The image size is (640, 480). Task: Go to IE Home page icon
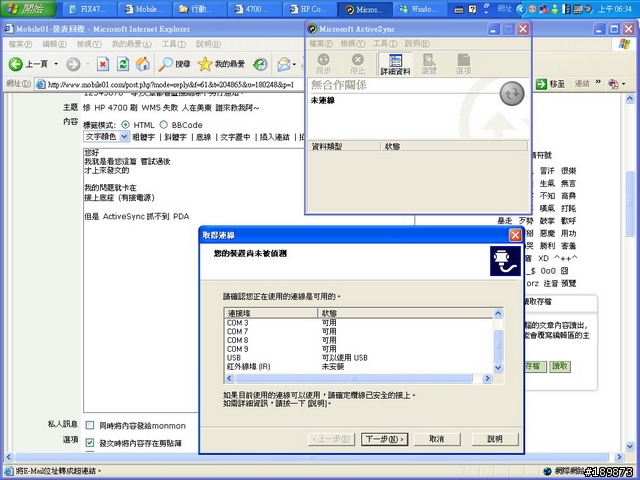tap(143, 64)
